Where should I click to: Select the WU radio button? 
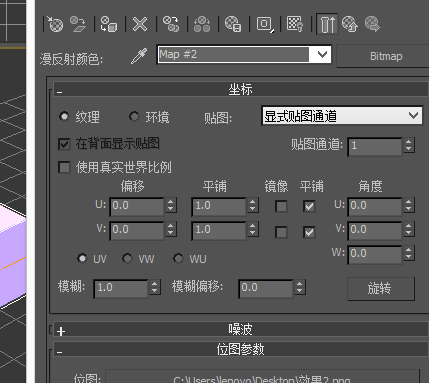click(x=178, y=258)
